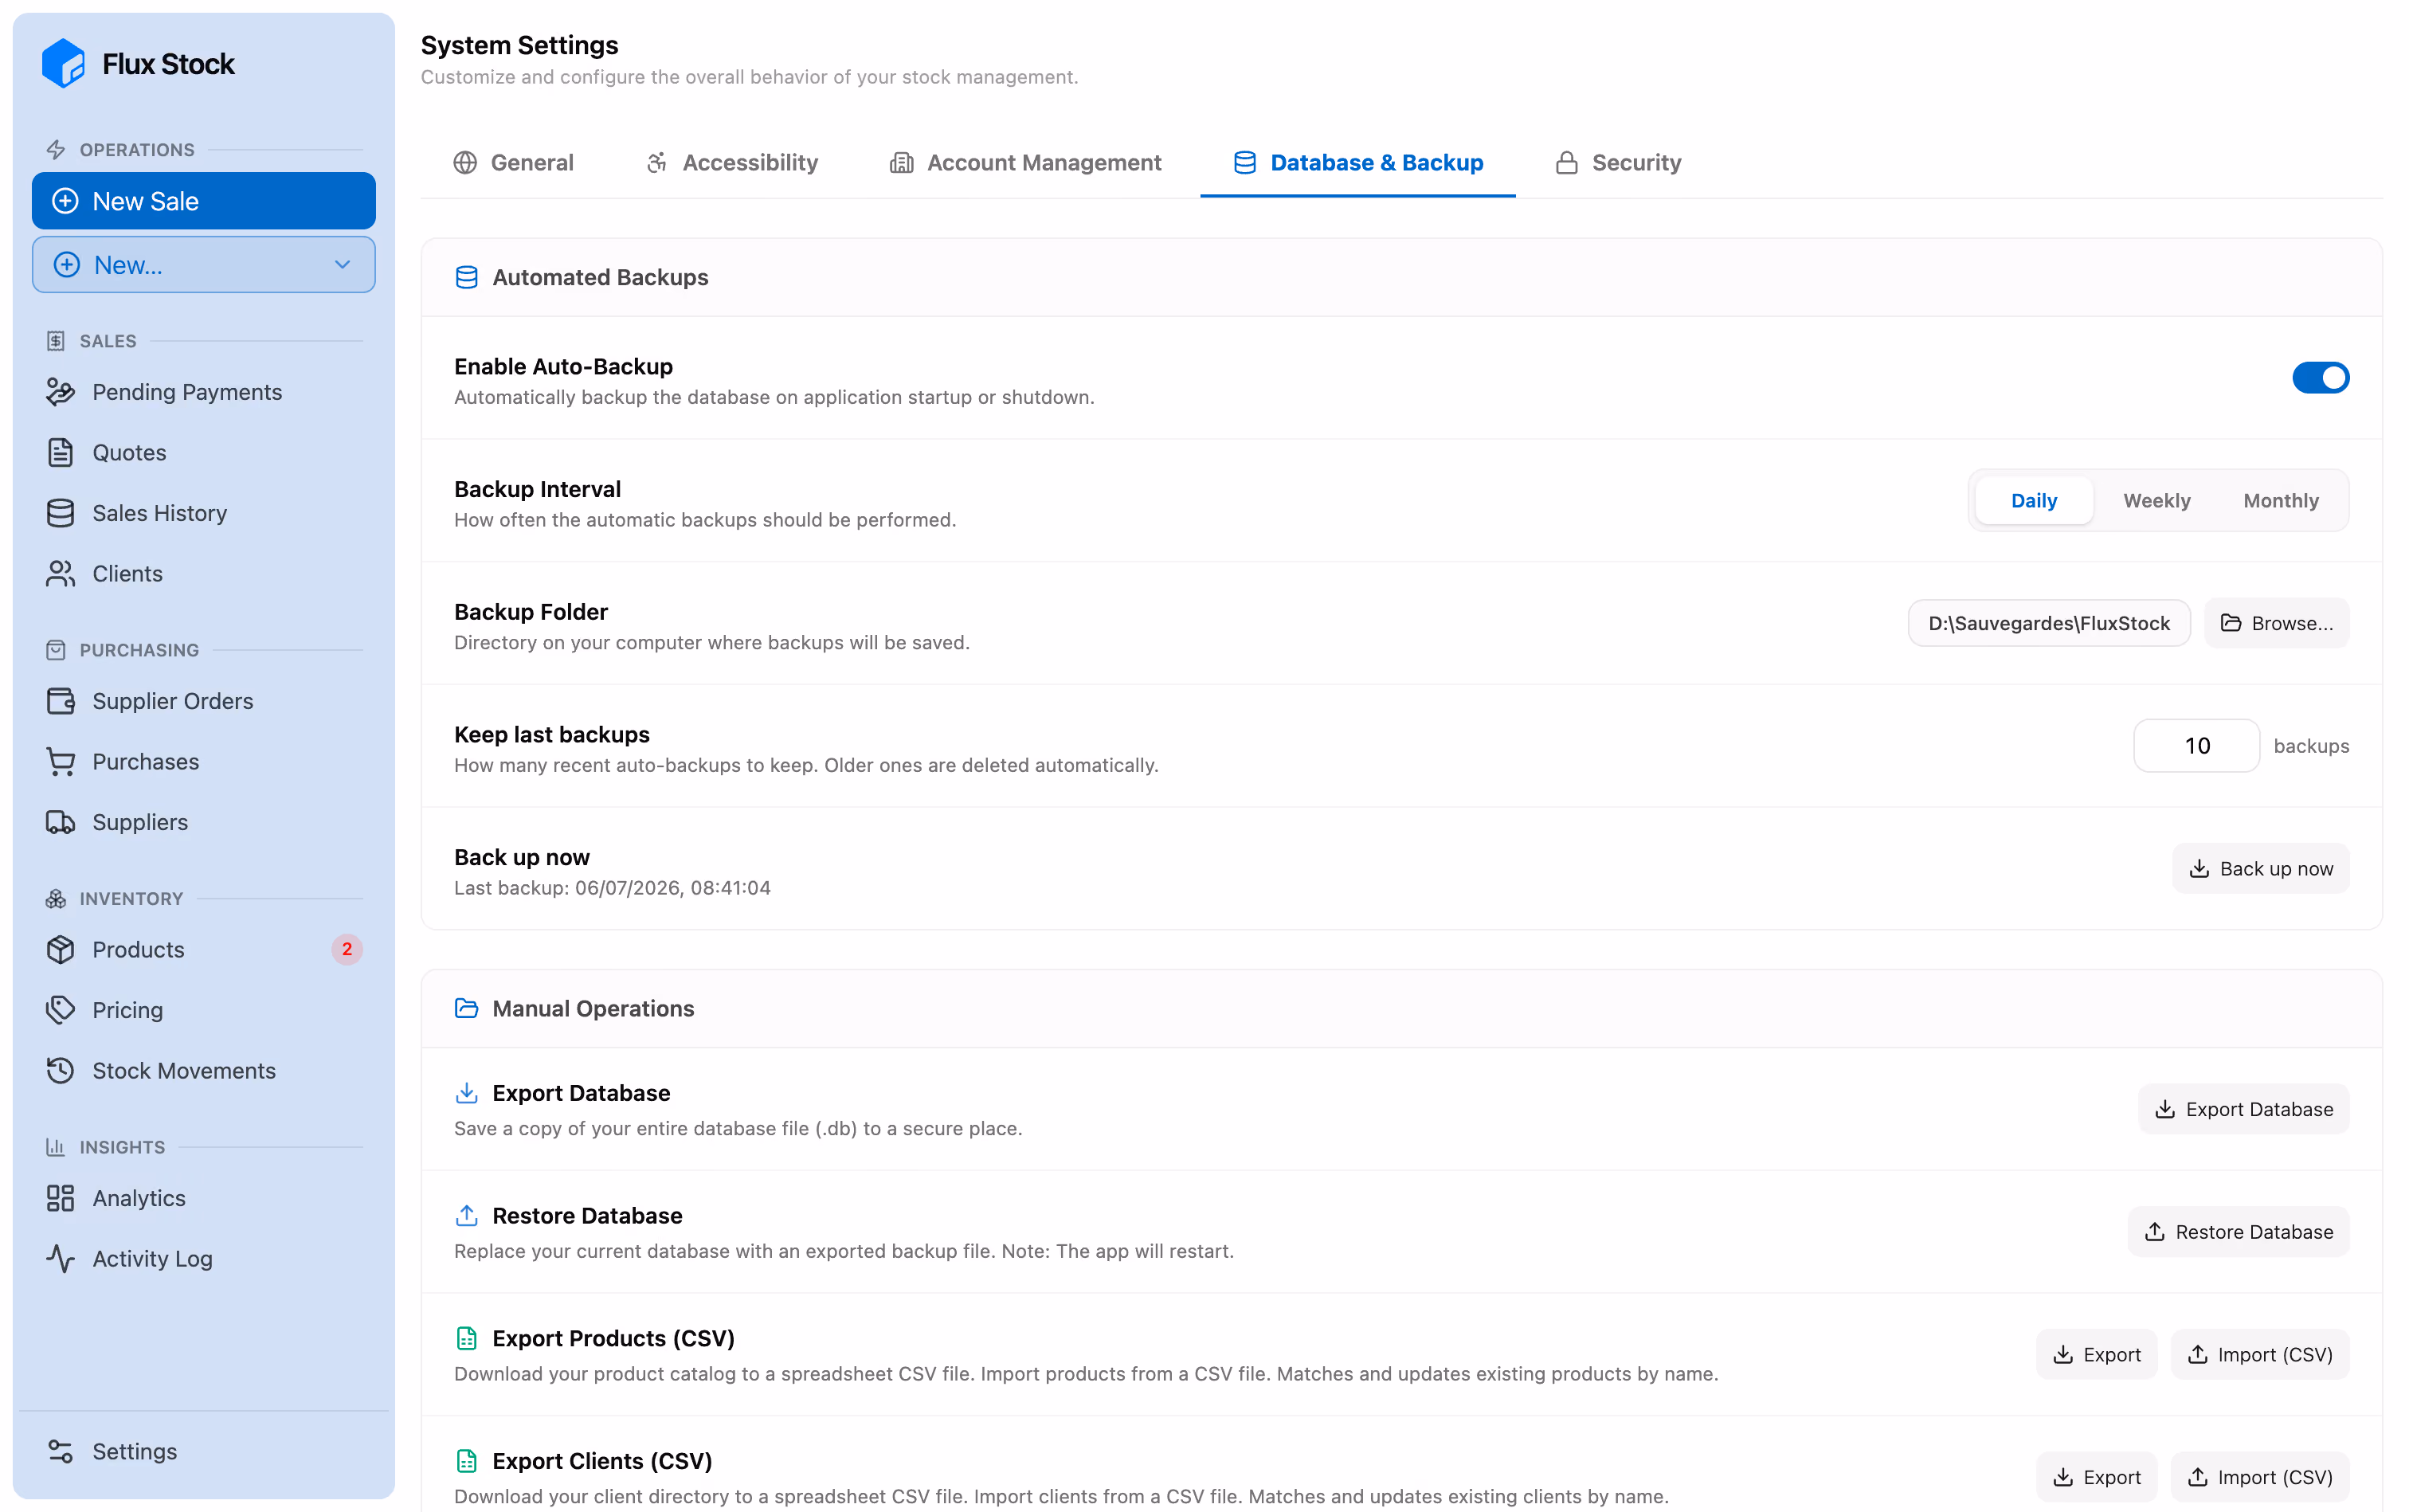Viewport: 2409px width, 1512px height.
Task: Open Stock Movements page
Action: click(204, 1071)
